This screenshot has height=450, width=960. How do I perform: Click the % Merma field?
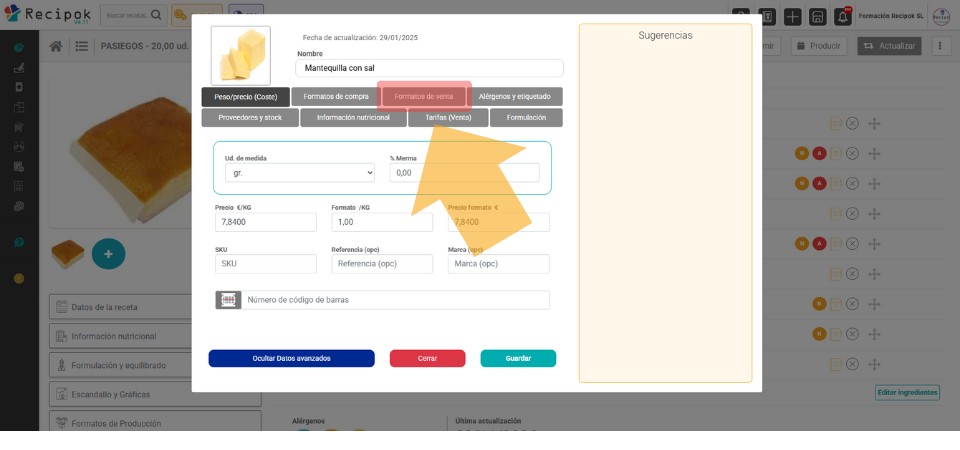465,173
